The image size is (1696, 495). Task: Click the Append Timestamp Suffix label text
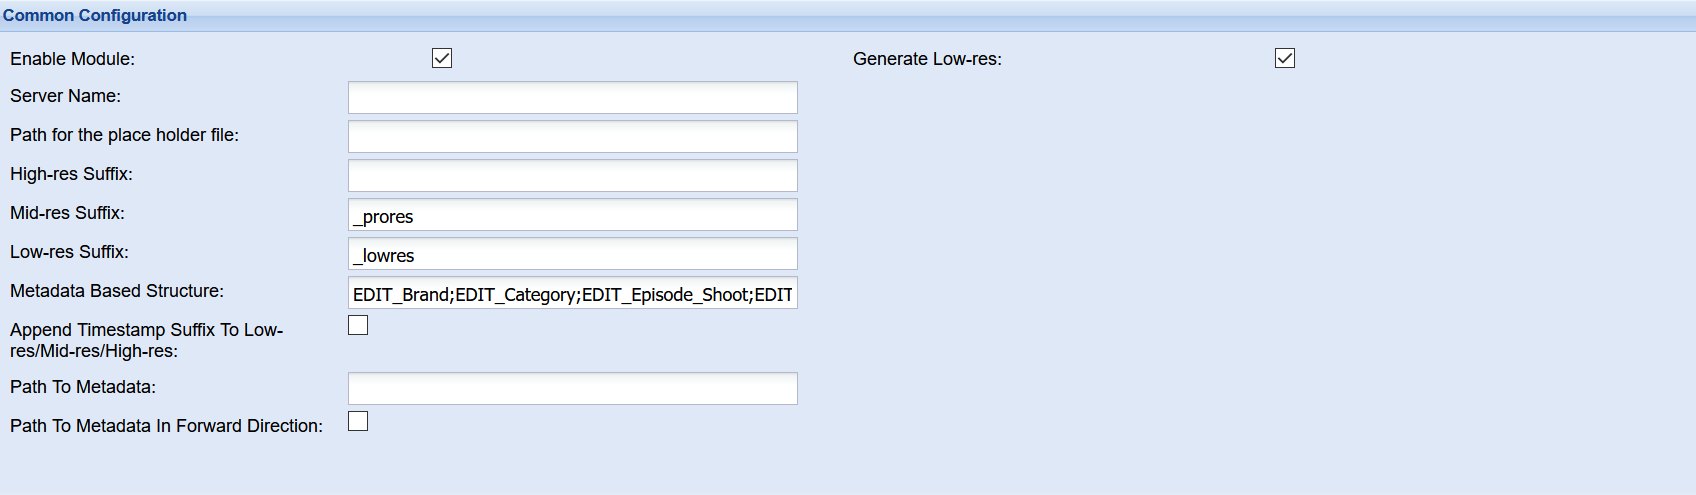(x=147, y=340)
